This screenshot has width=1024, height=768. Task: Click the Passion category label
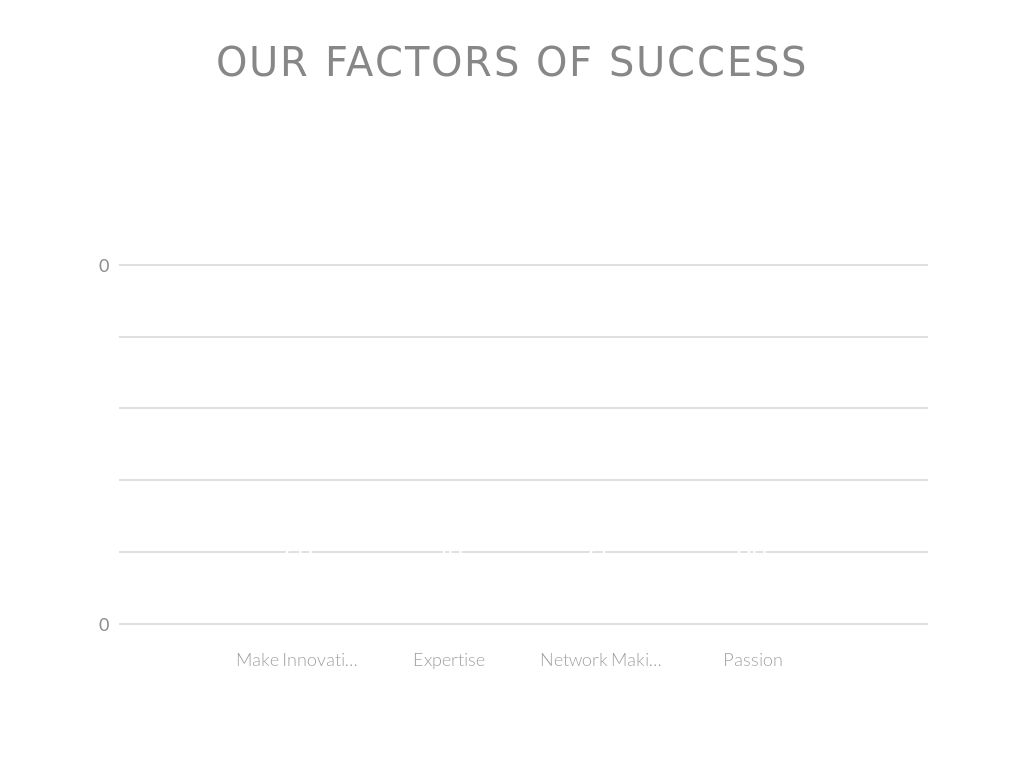click(x=753, y=660)
